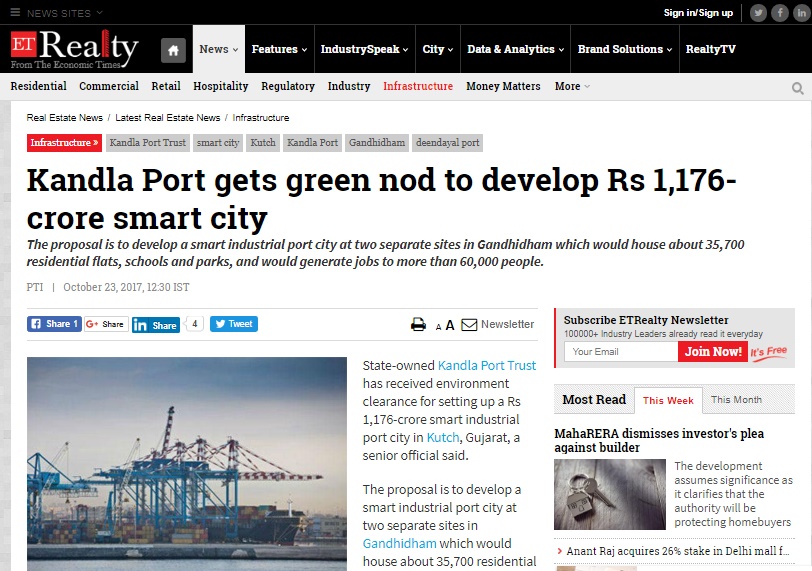Click the deendayal port tag

447,143
